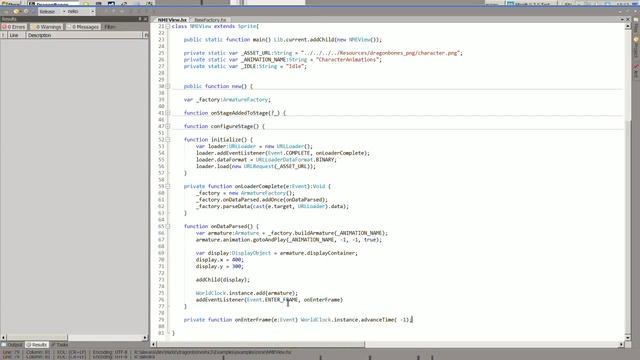Click the _ASSET_URL string declaration line
Screen dimensions: 640x360
(323, 53)
